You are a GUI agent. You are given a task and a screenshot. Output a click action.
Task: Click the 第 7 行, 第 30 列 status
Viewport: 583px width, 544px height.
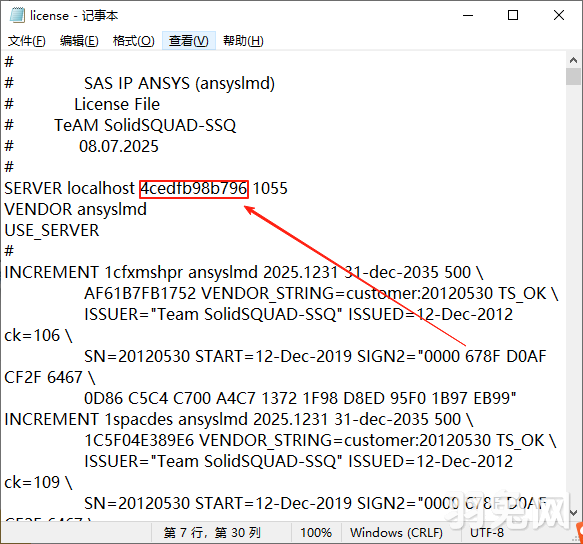(x=212, y=533)
